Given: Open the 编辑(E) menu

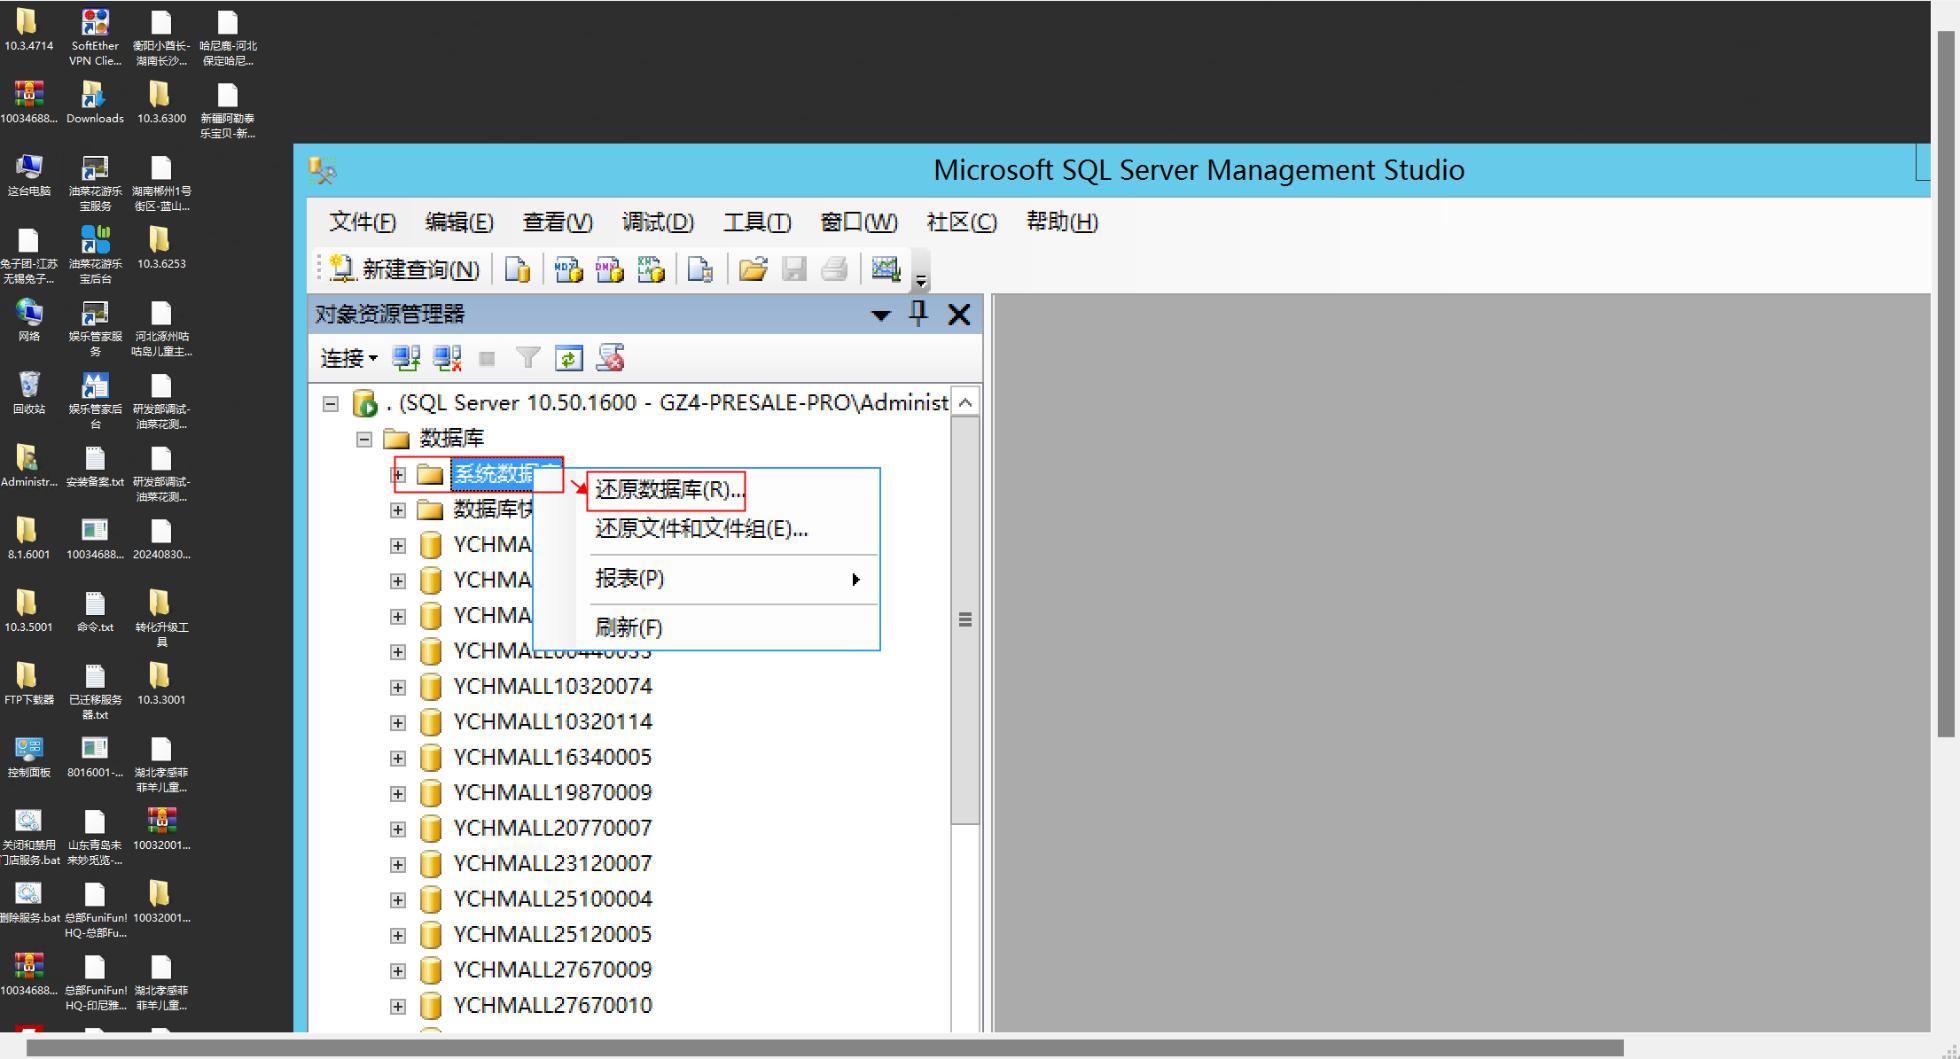Looking at the screenshot, I should pos(459,222).
